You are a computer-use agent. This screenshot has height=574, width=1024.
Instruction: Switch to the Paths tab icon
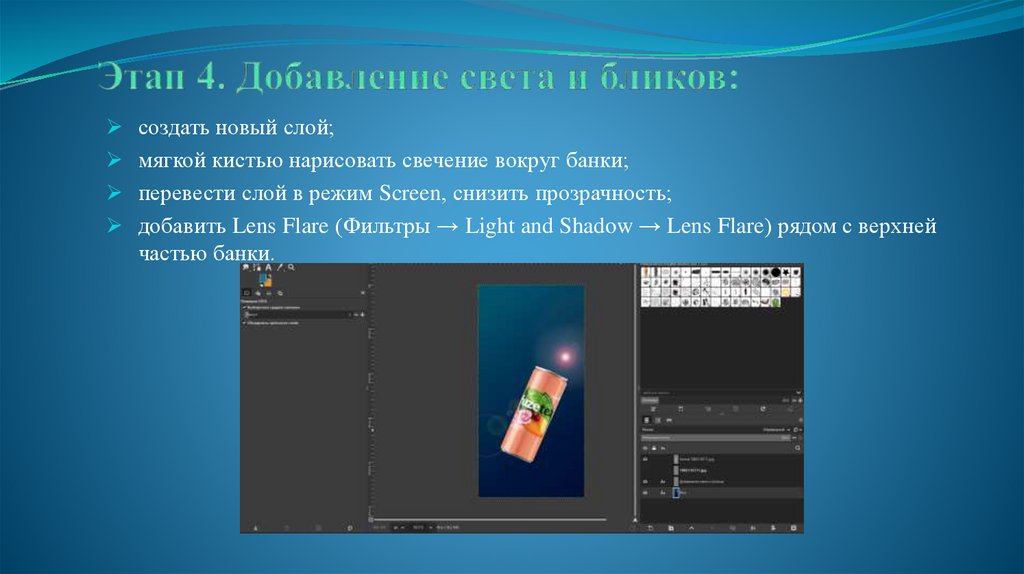point(669,421)
